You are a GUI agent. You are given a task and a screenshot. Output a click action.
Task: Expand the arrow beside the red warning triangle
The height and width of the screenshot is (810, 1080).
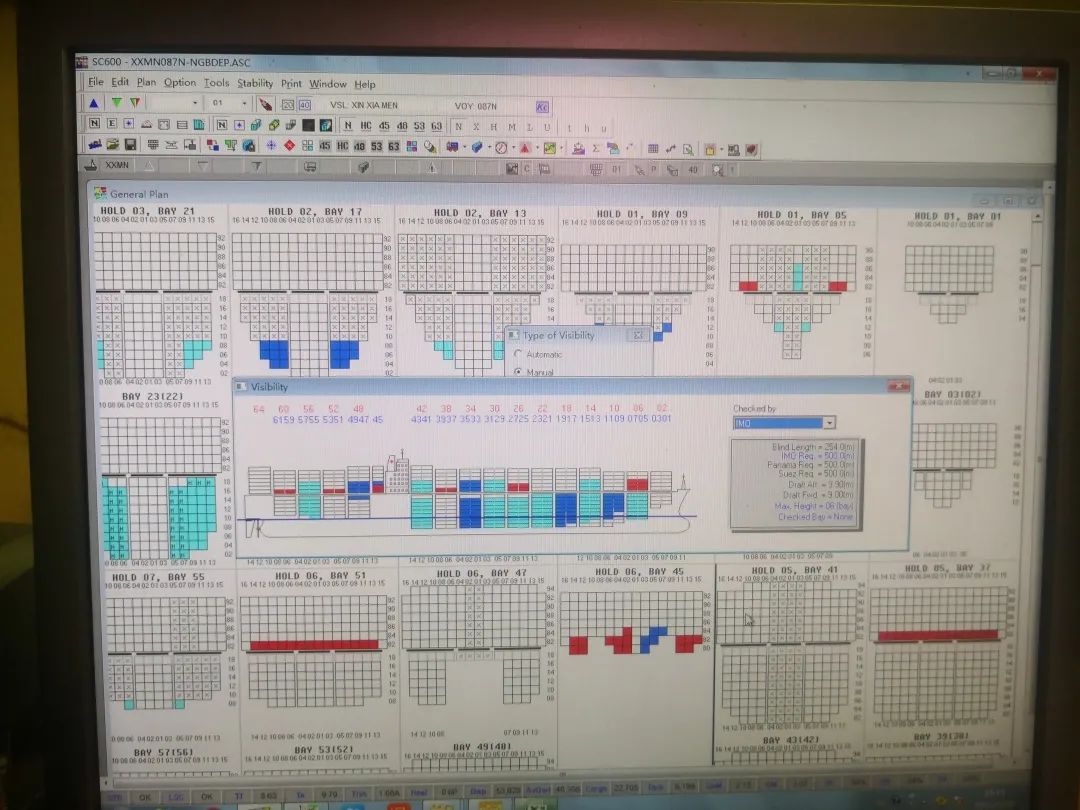(x=537, y=147)
